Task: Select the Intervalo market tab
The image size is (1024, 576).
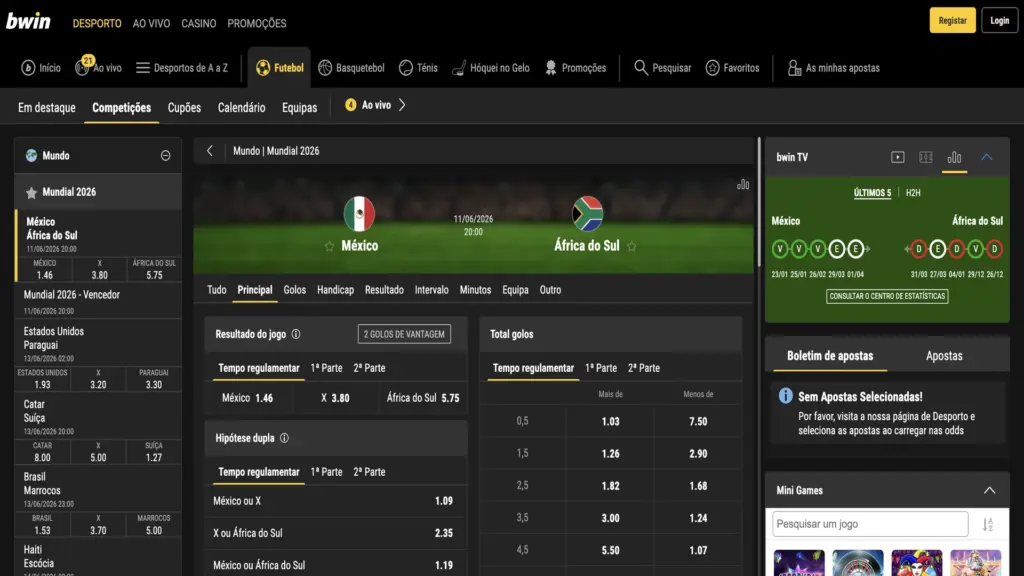Action: 432,290
